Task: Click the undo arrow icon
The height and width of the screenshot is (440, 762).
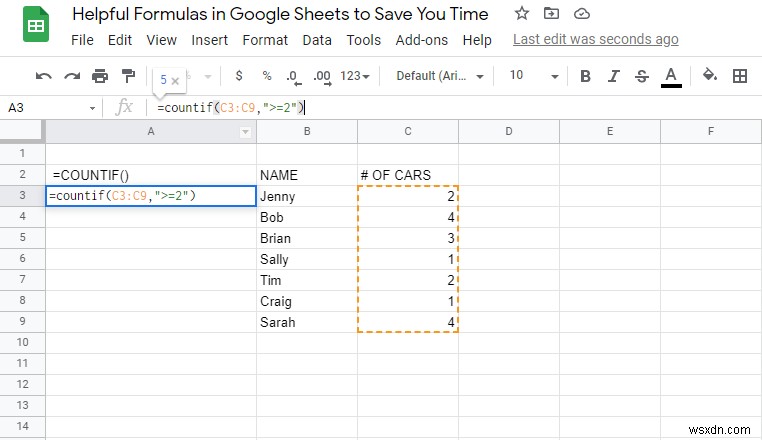Action: coord(44,76)
